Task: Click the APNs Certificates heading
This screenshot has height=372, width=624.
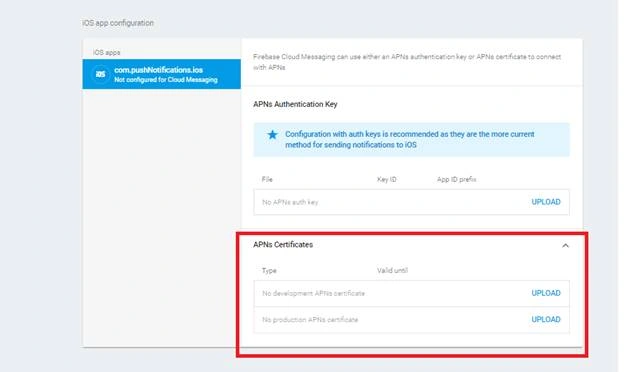Action: pyautogui.click(x=283, y=245)
